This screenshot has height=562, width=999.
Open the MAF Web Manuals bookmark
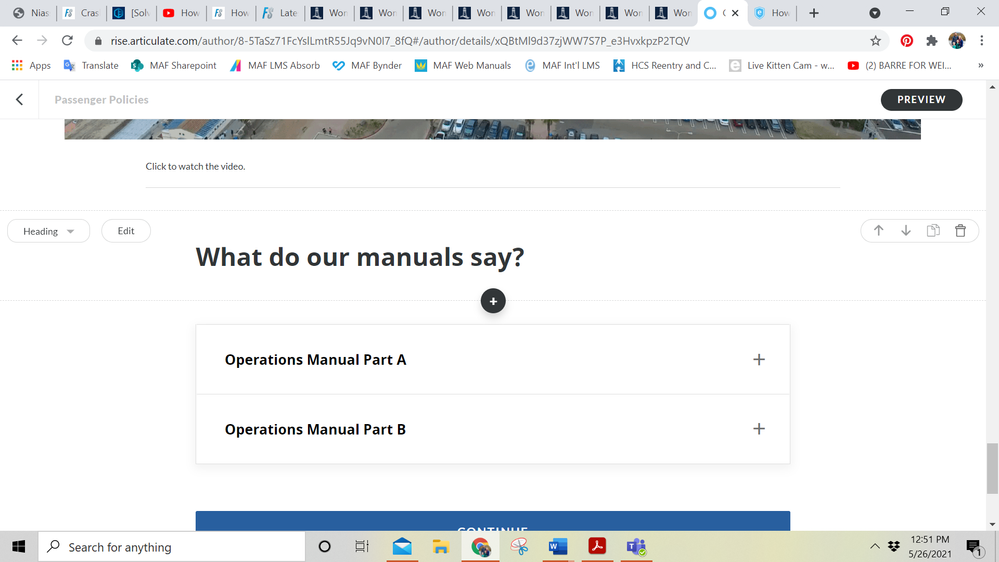click(463, 65)
